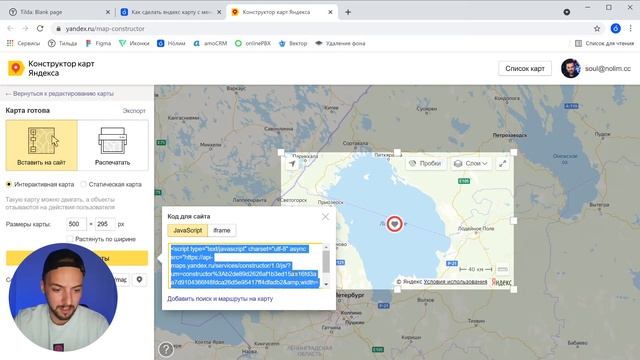Bookmark this page with the star icon

coord(597,29)
